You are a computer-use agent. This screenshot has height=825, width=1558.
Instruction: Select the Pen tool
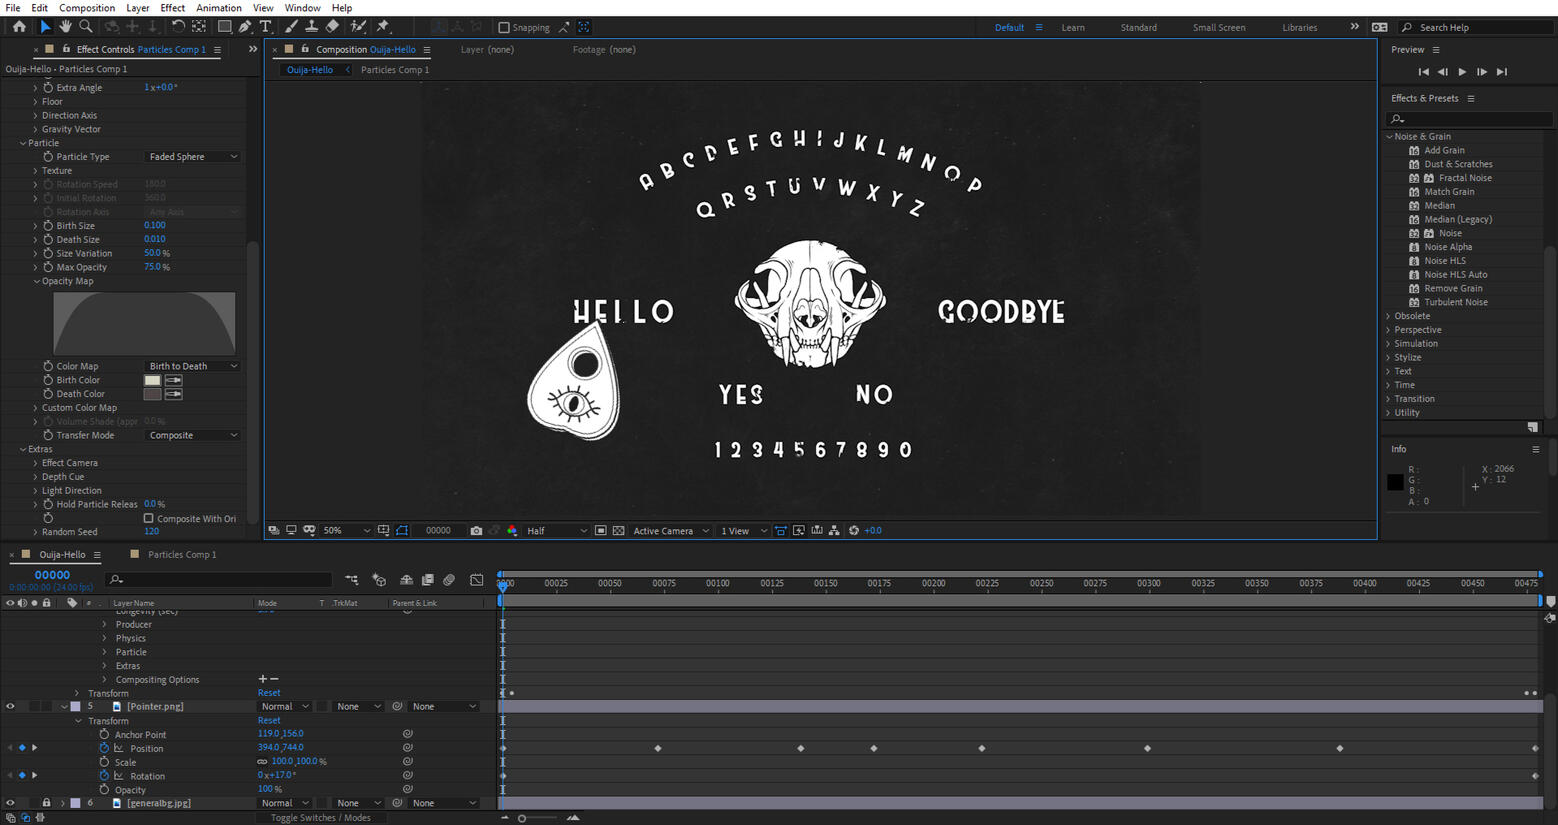coord(245,27)
